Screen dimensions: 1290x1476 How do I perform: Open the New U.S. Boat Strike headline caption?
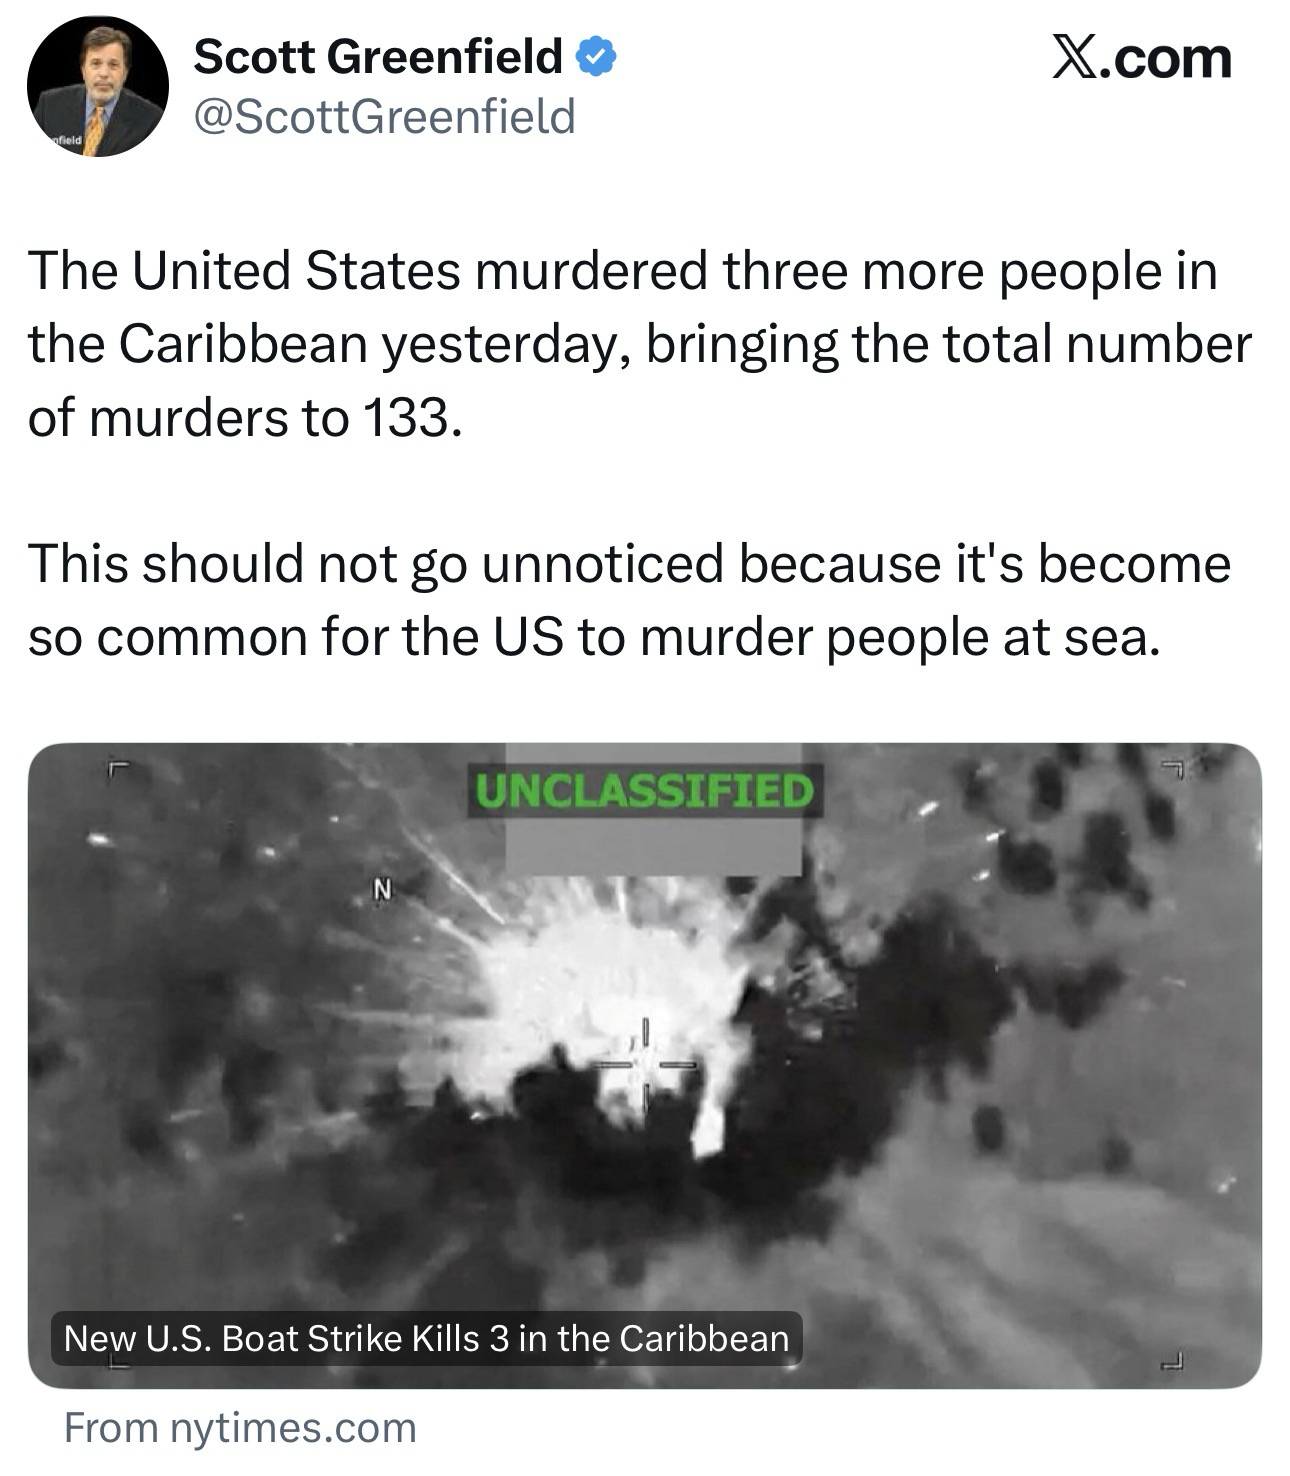click(x=427, y=1338)
